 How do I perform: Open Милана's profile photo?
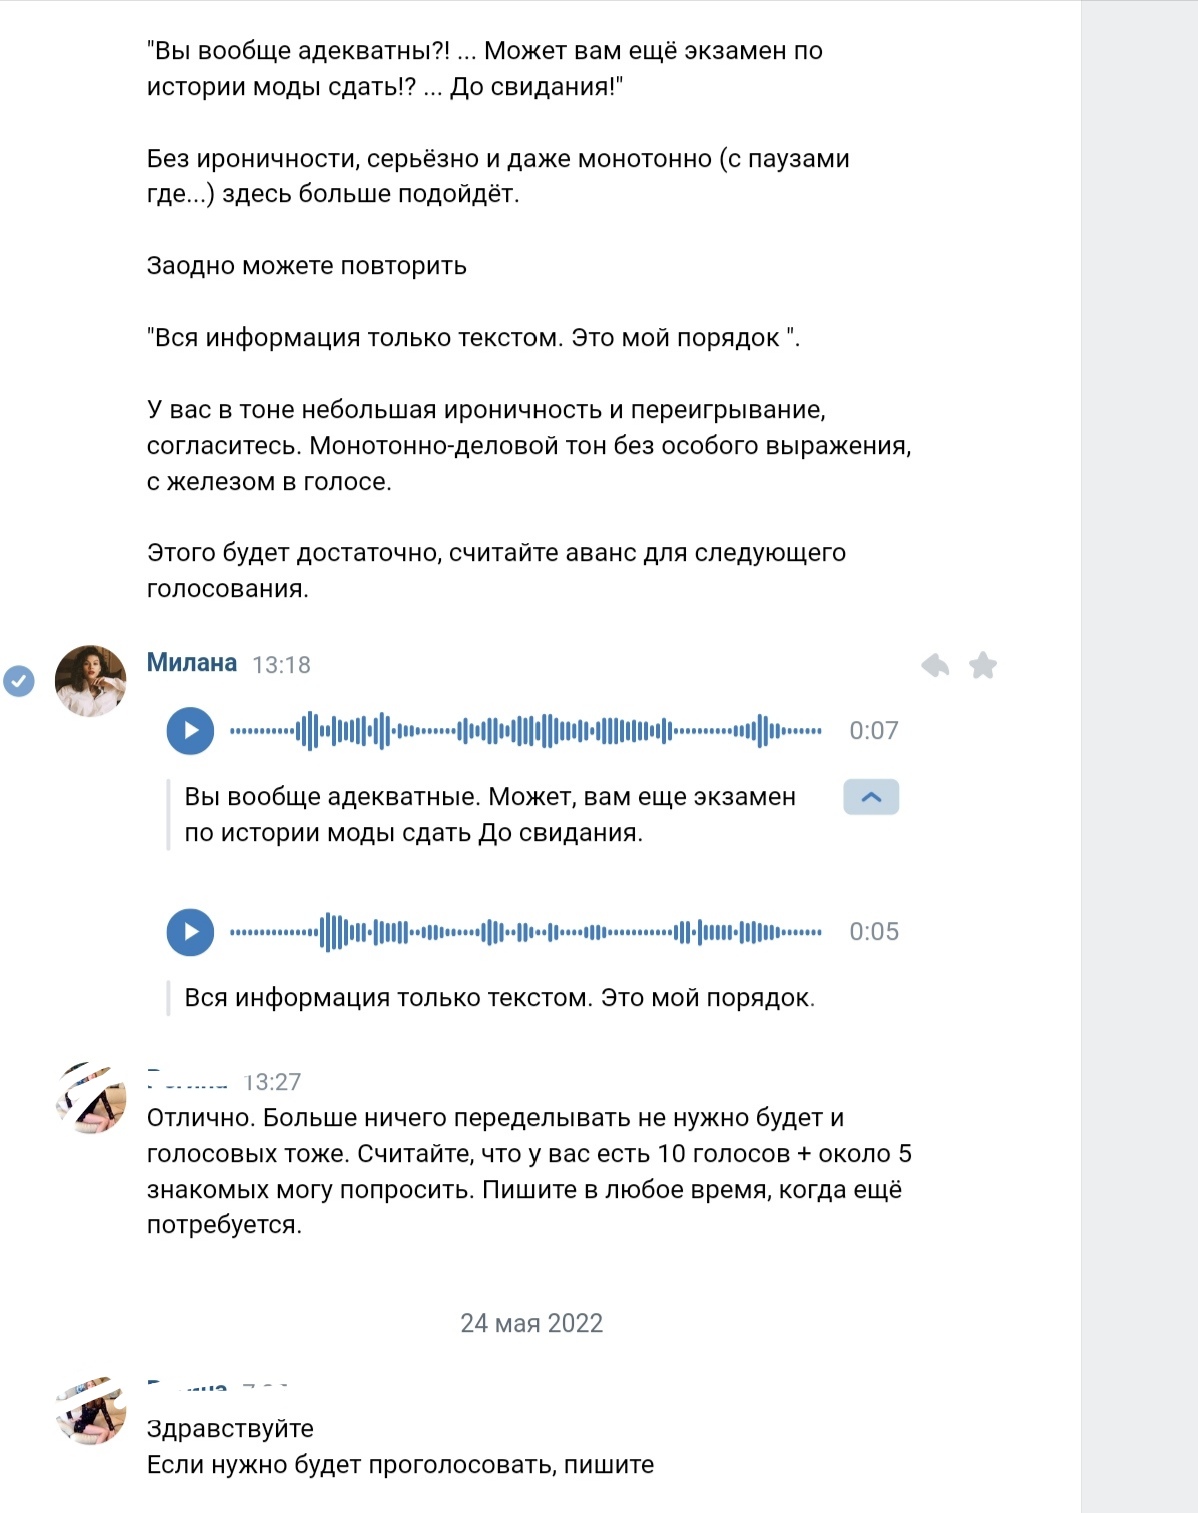[90, 681]
